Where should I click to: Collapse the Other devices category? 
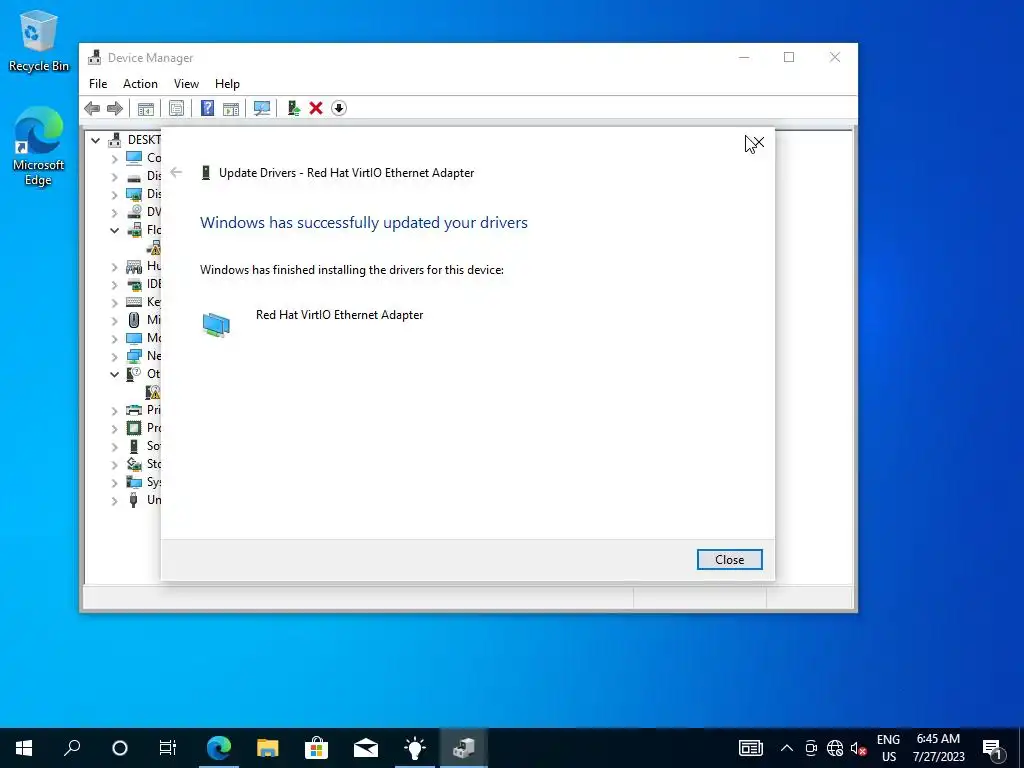(x=114, y=374)
